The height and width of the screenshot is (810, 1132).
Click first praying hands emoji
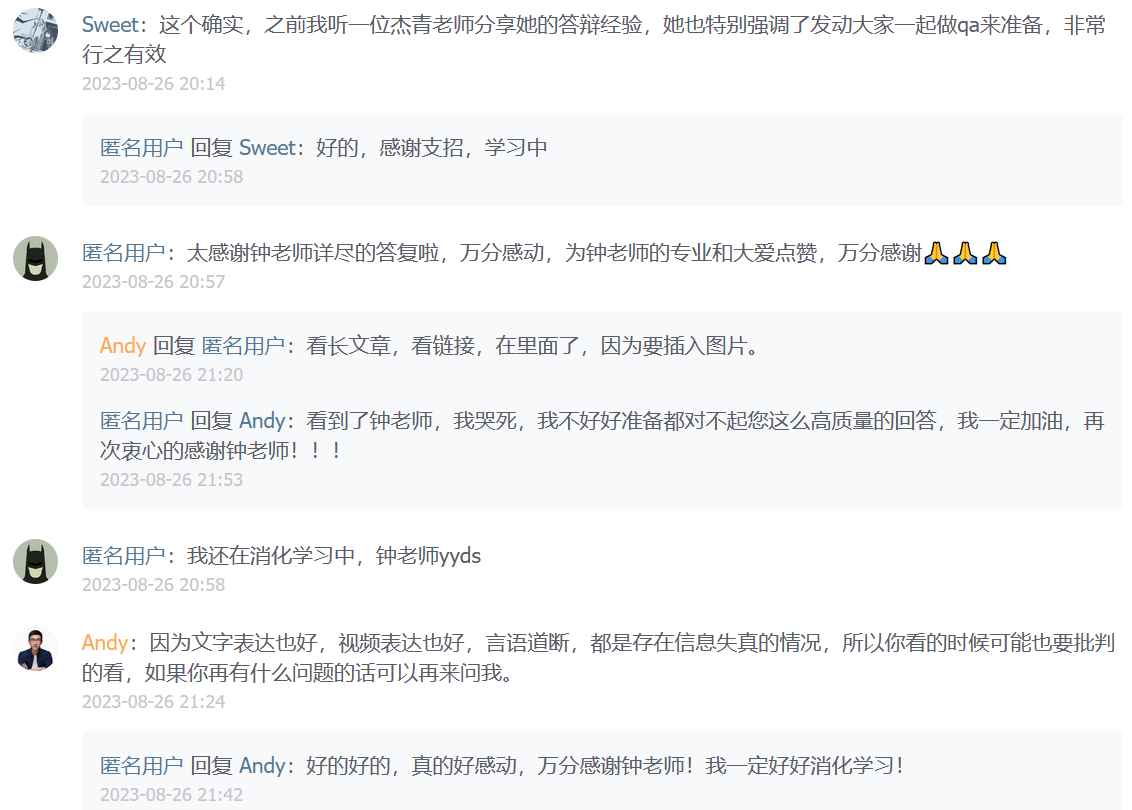point(936,253)
